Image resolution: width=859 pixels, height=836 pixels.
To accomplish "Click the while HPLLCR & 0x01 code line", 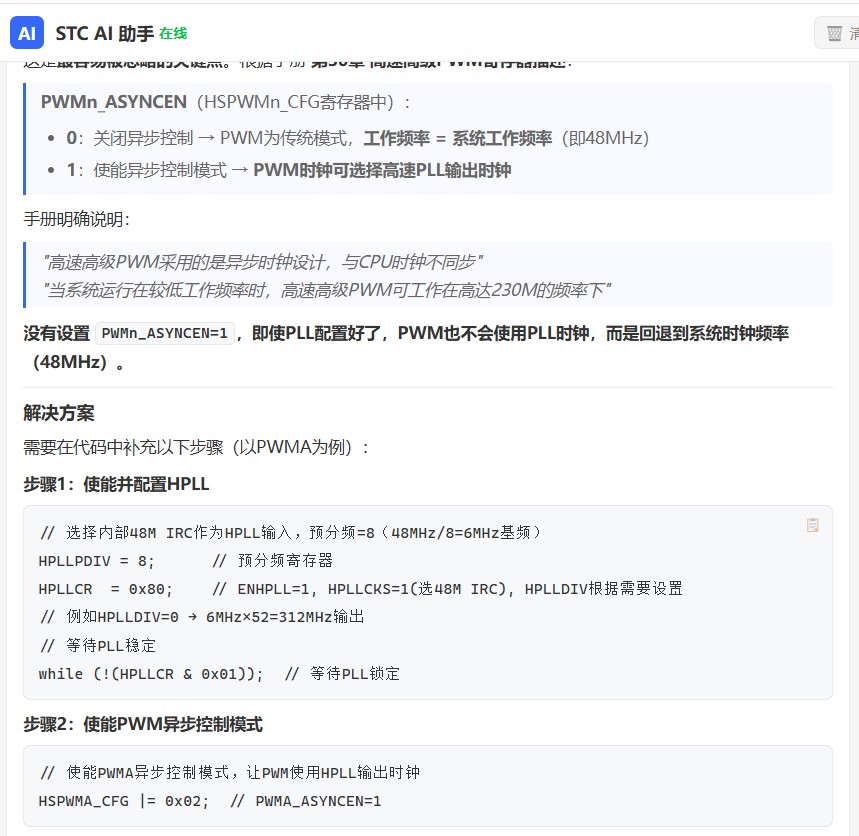I will pyautogui.click(x=219, y=674).
